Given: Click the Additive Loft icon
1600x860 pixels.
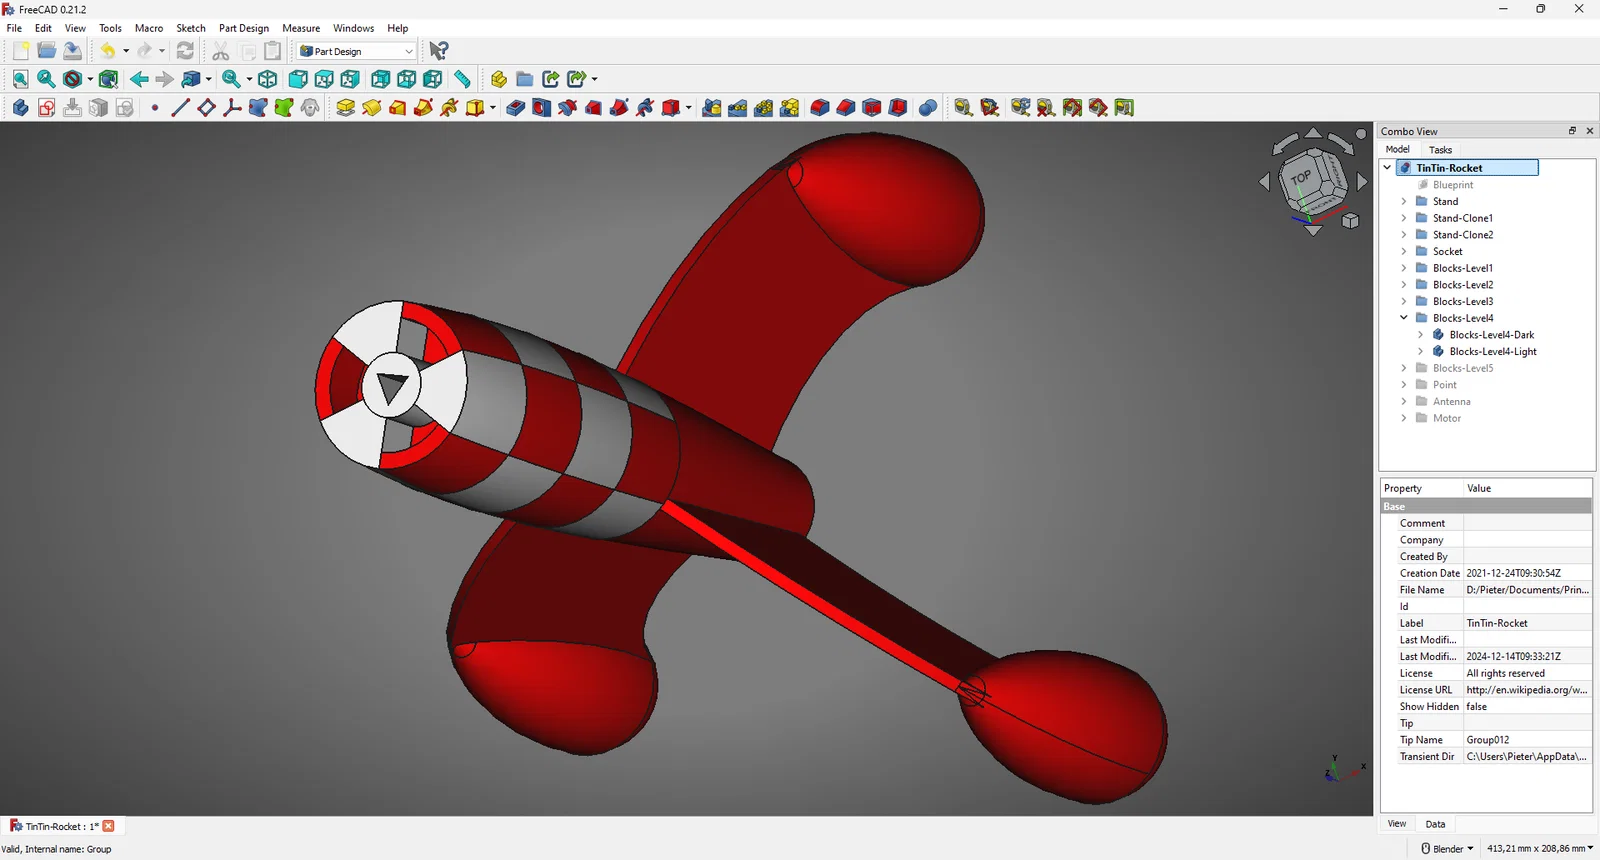Looking at the screenshot, I should (397, 108).
